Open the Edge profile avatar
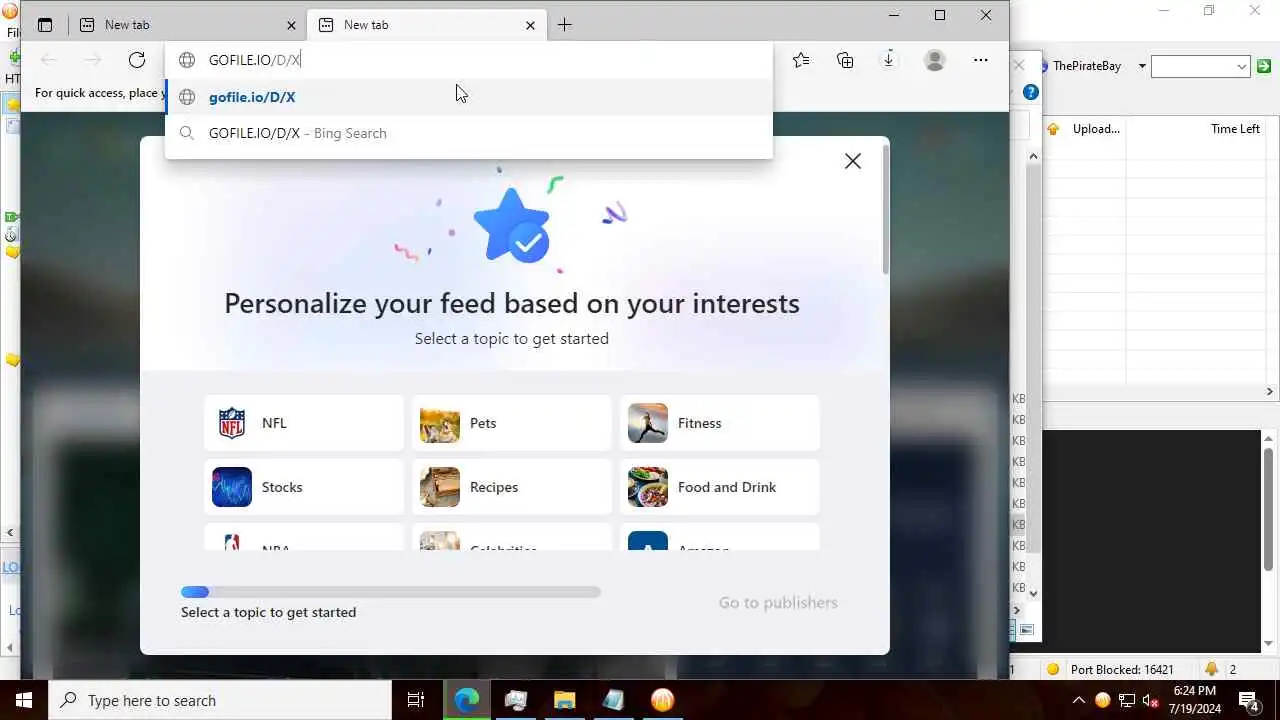The width and height of the screenshot is (1280, 720). (935, 60)
